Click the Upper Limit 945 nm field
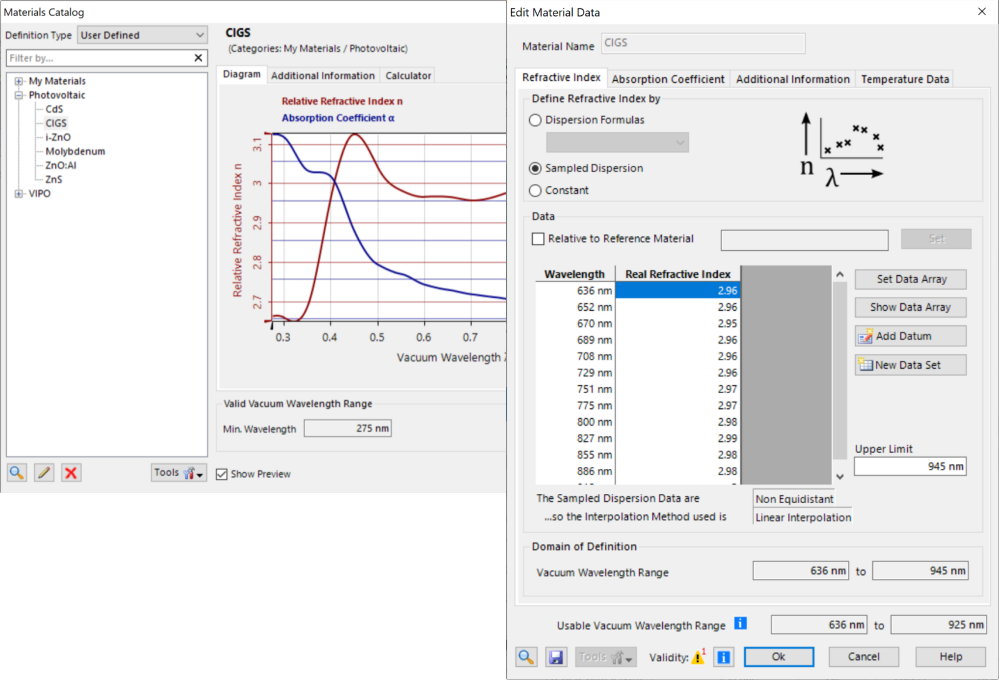The height and width of the screenshot is (685, 1005). pyautogui.click(x=909, y=466)
